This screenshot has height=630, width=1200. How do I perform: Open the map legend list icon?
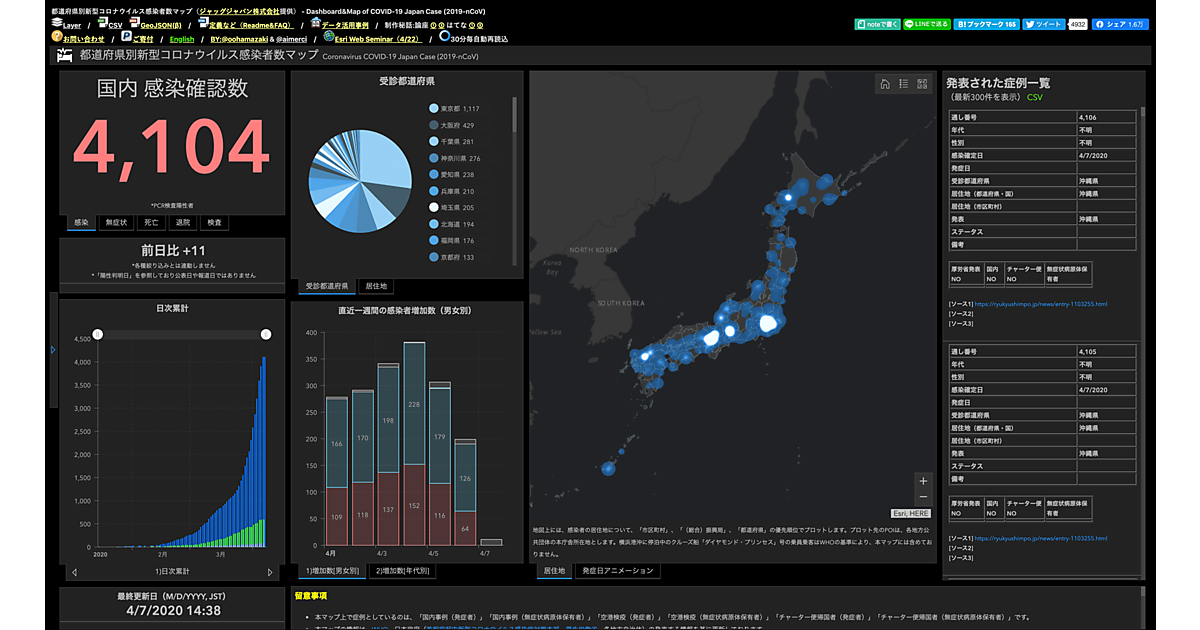pyautogui.click(x=903, y=85)
